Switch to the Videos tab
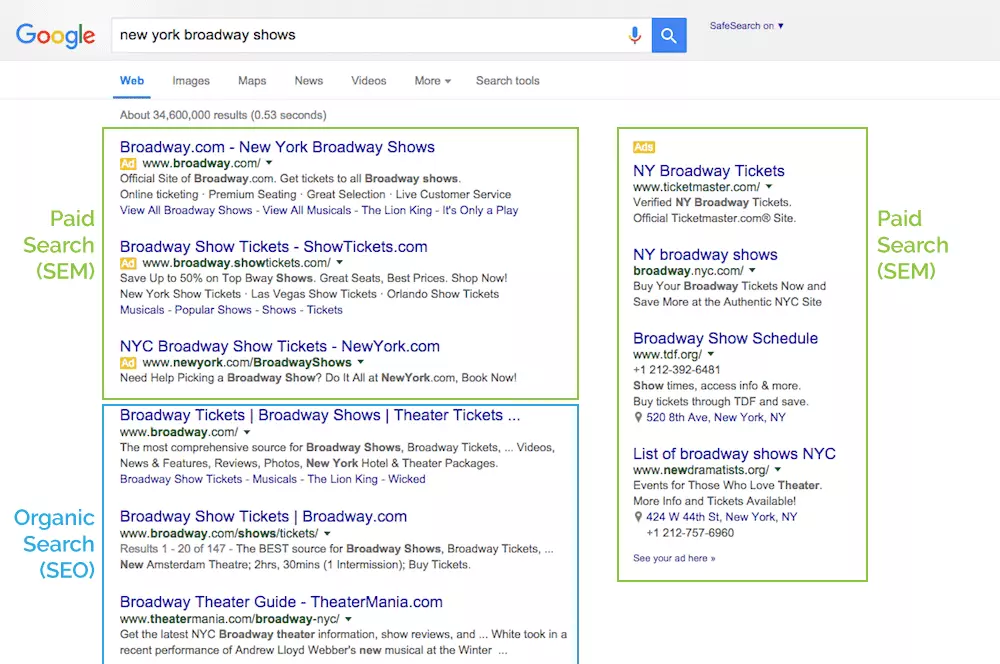Viewport: 1000px width, 664px height. coord(369,81)
